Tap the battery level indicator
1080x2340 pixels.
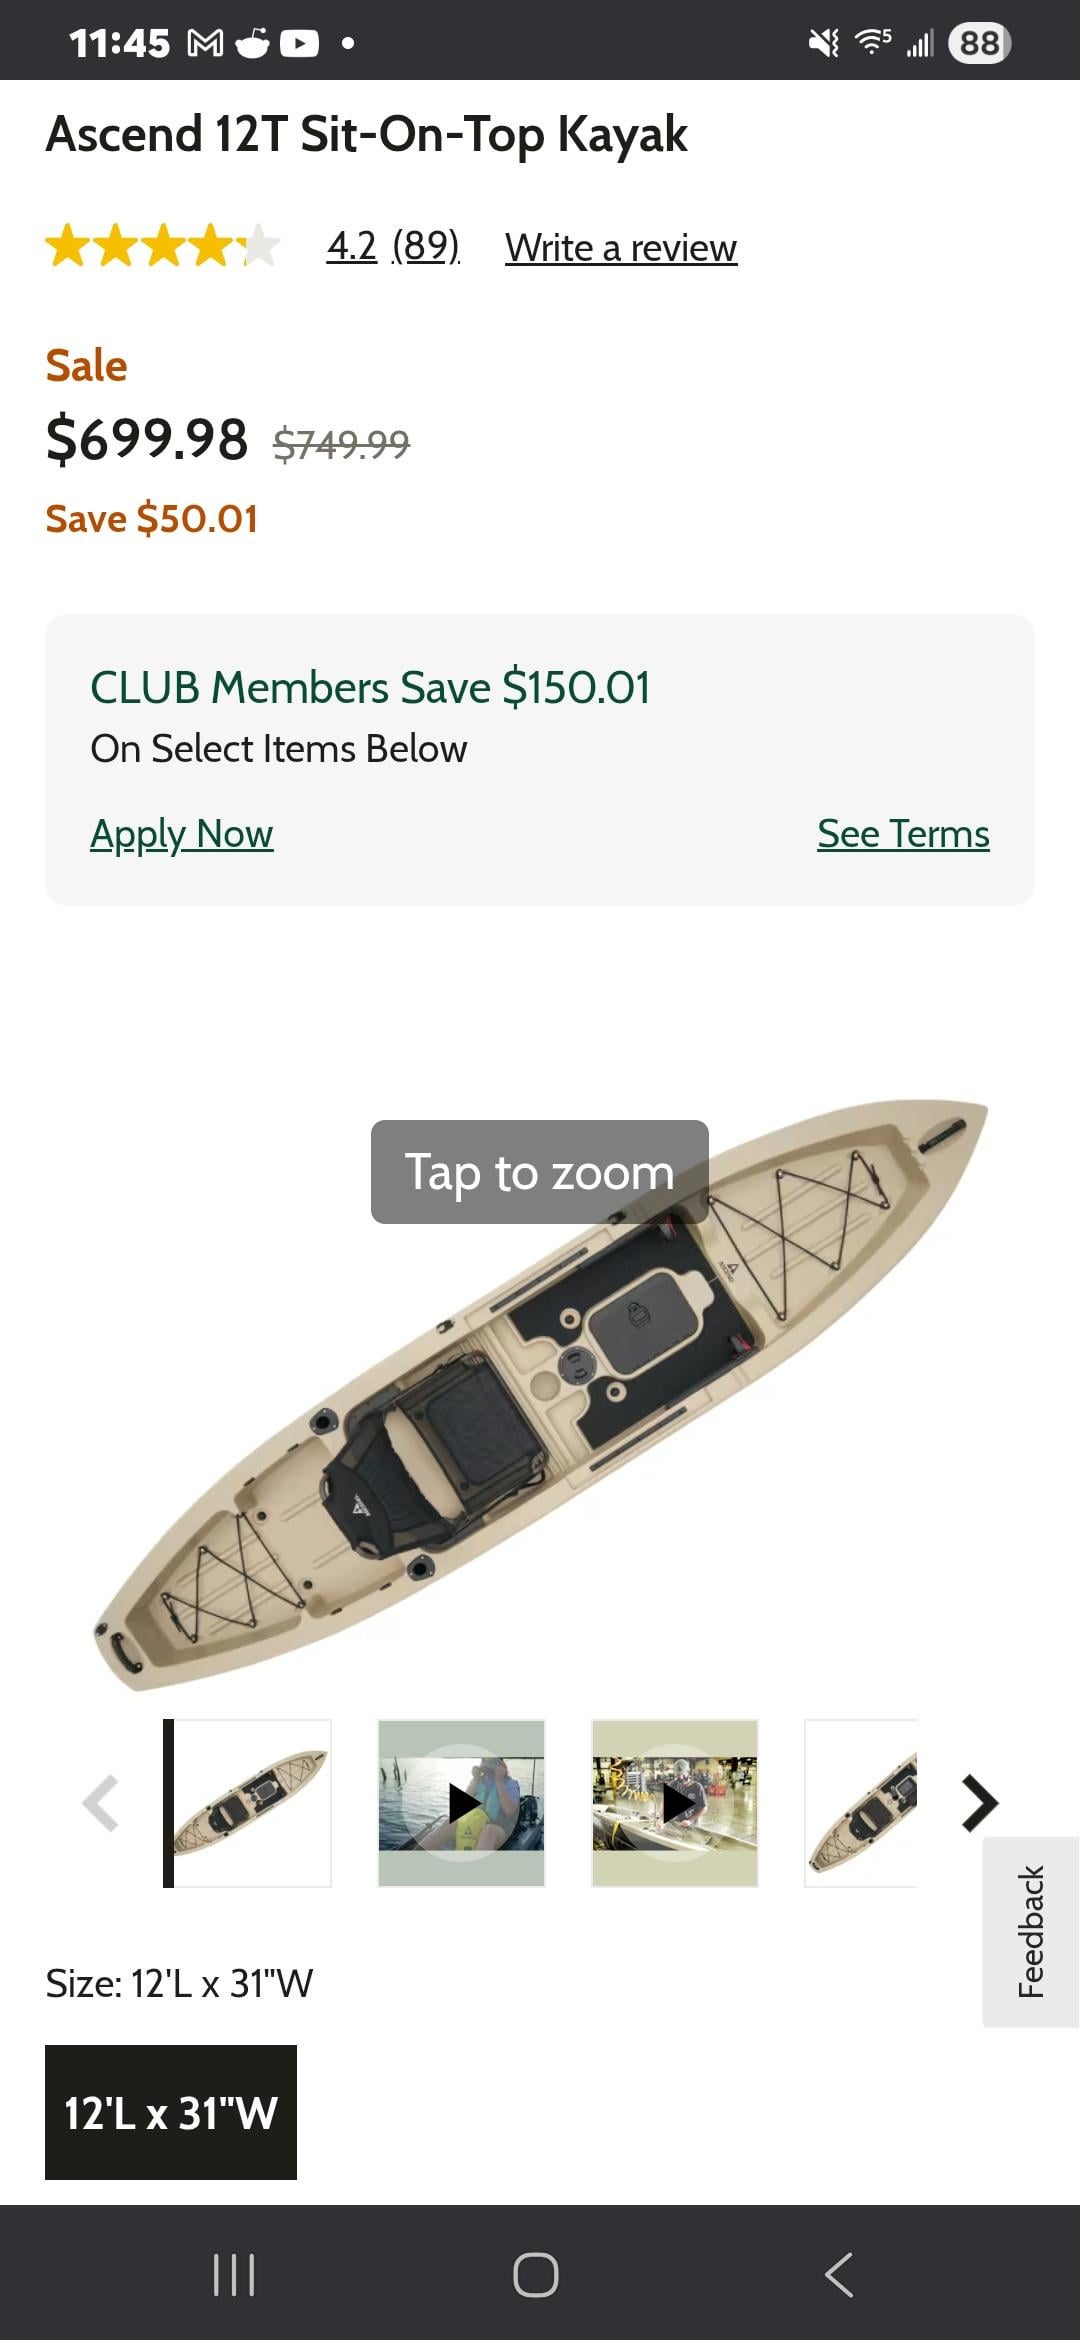click(979, 43)
